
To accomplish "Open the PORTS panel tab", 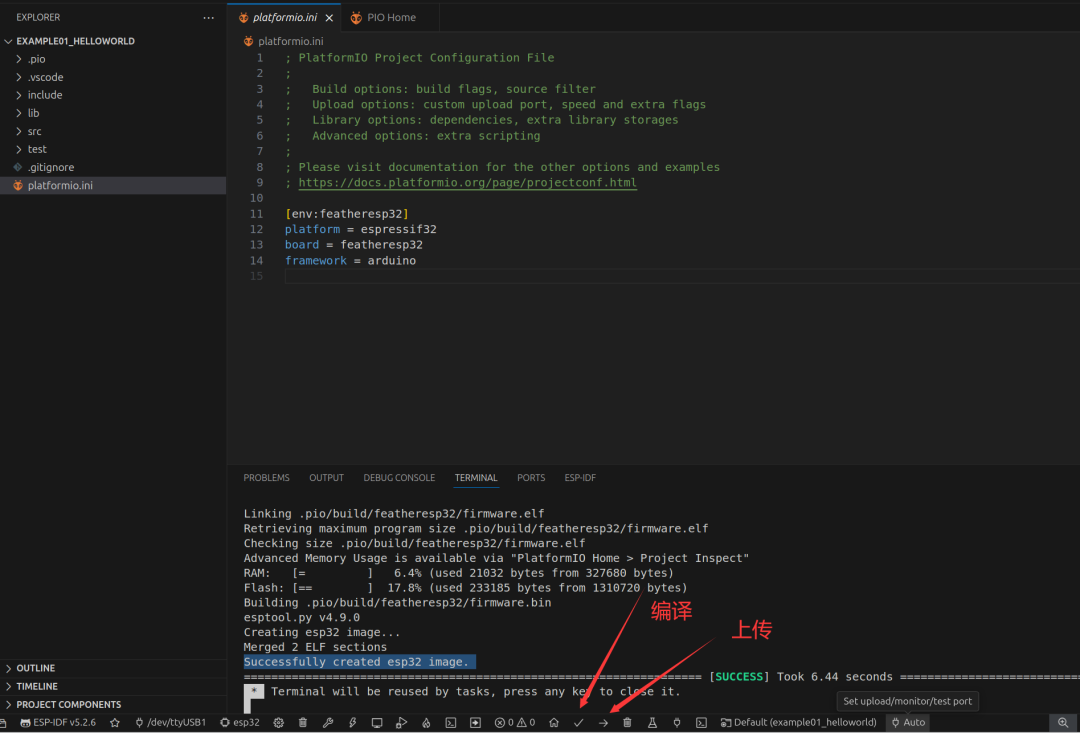I will 531,477.
